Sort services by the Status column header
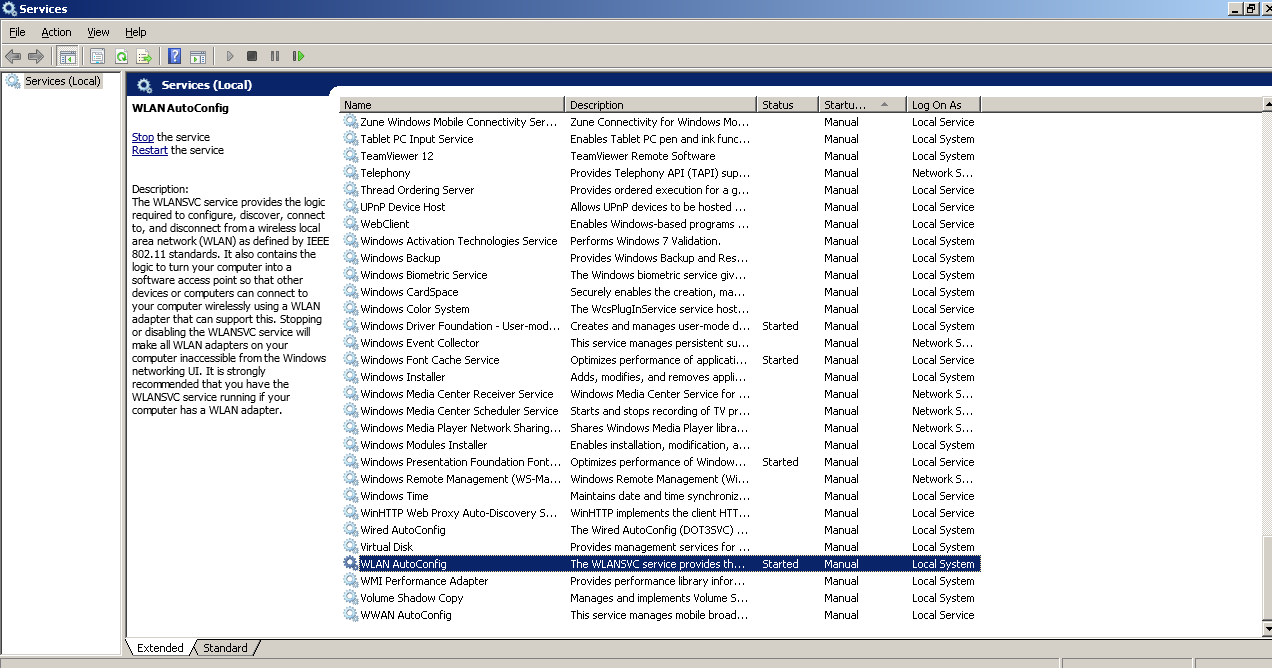The height and width of the screenshot is (668, 1272). [787, 105]
